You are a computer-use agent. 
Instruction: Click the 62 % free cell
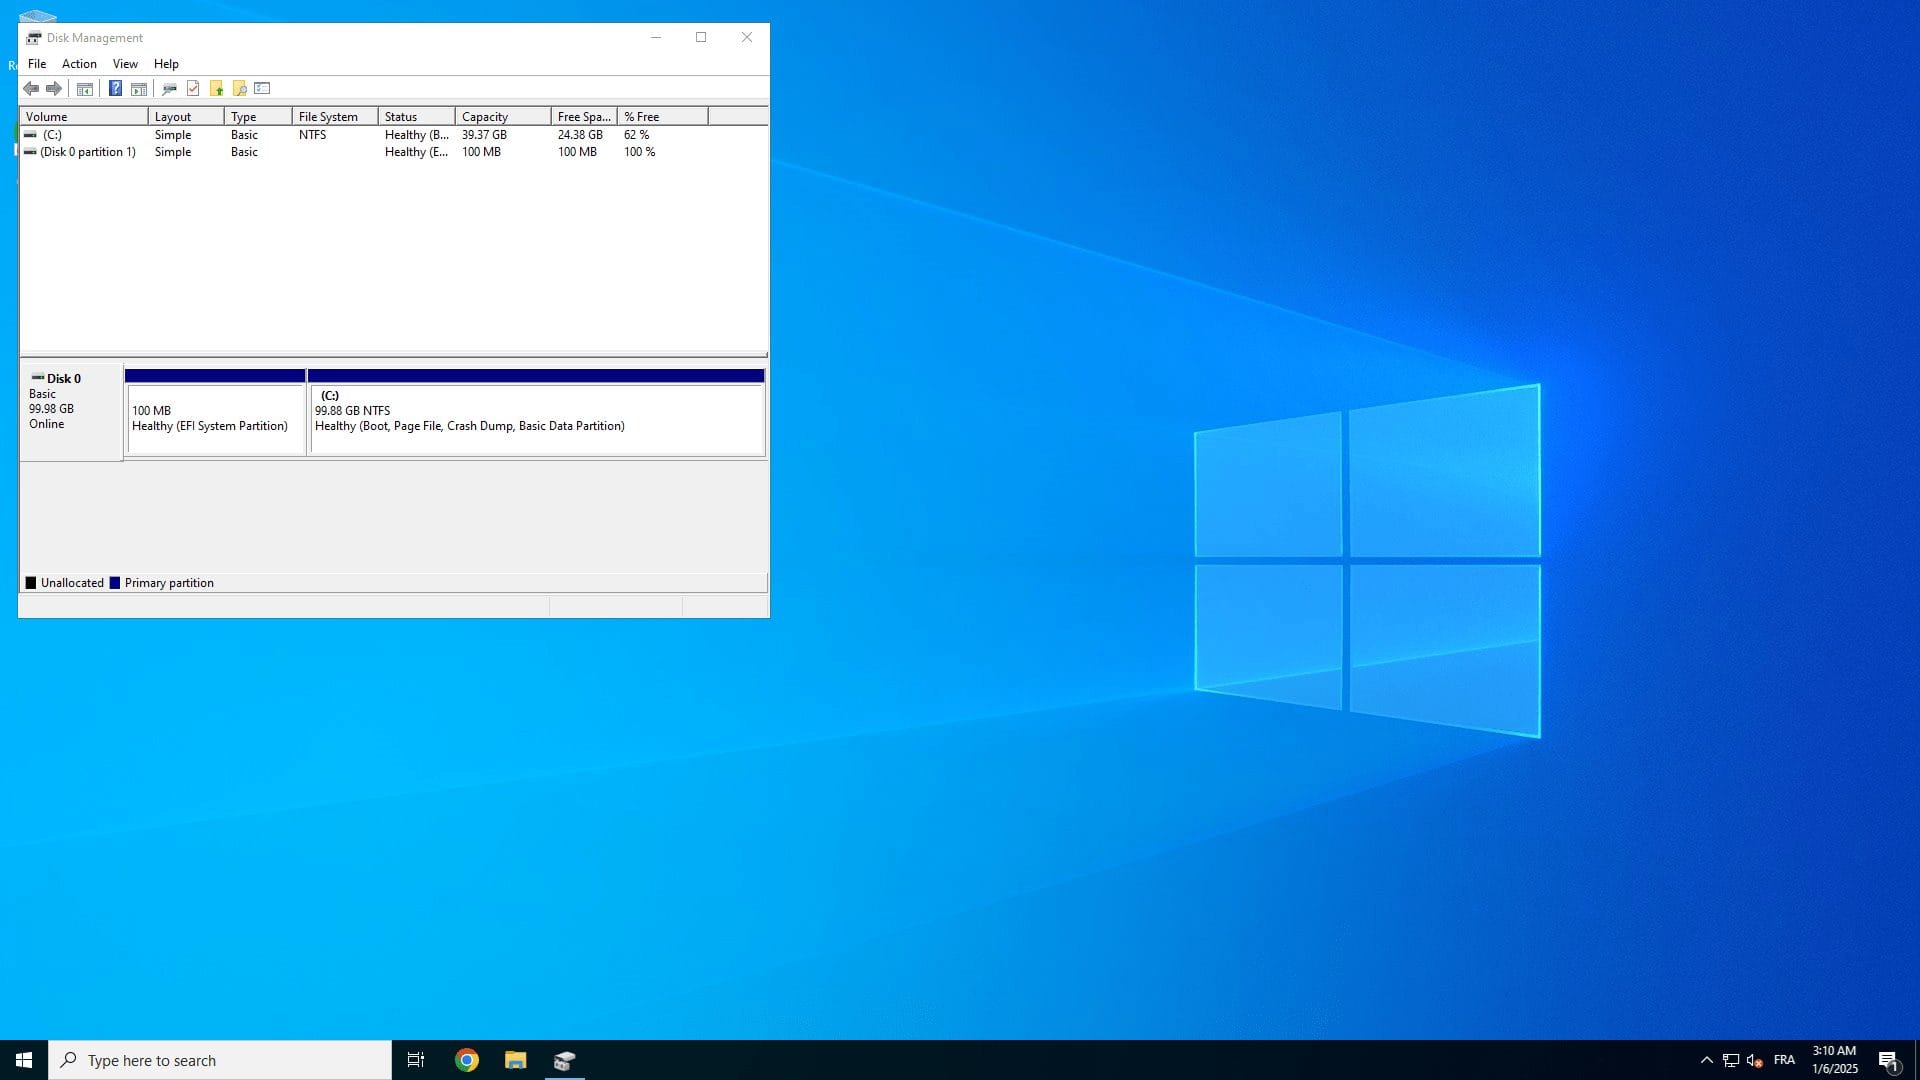point(636,135)
